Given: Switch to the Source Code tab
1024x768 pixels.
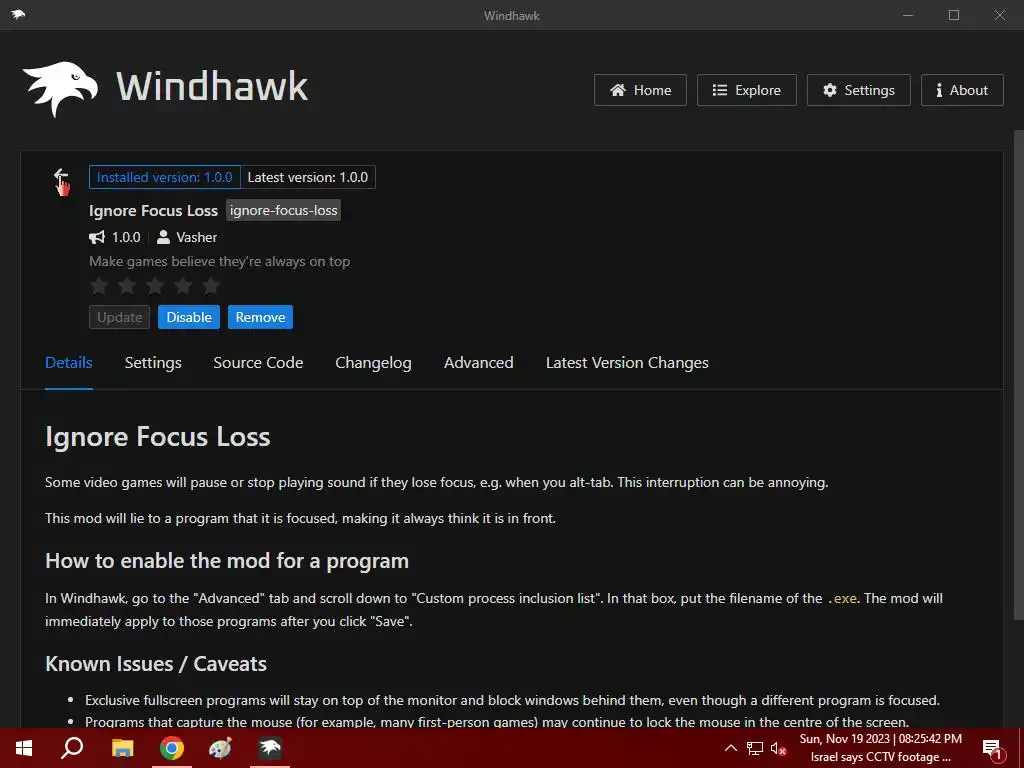Looking at the screenshot, I should click(258, 363).
